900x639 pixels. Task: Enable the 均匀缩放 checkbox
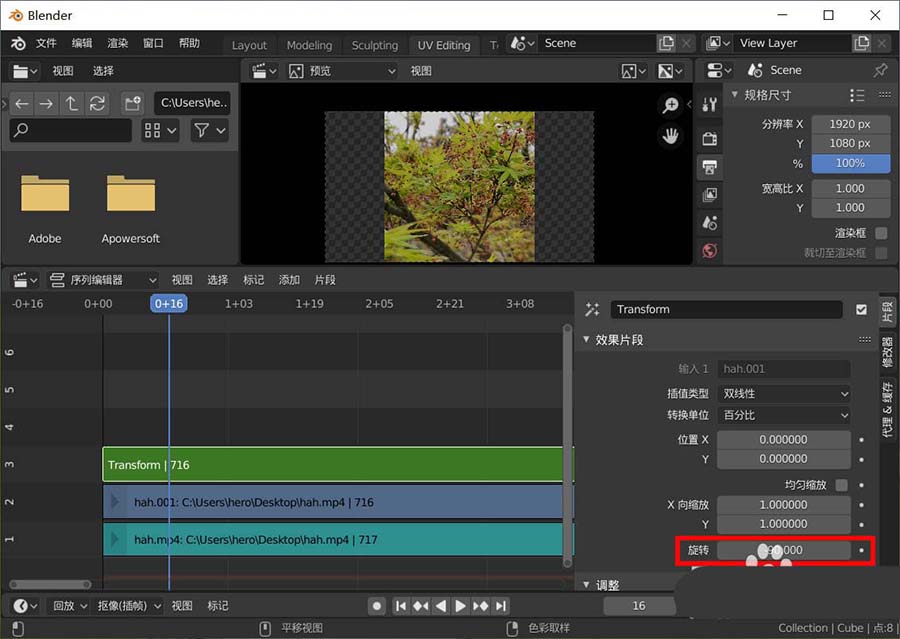point(841,485)
